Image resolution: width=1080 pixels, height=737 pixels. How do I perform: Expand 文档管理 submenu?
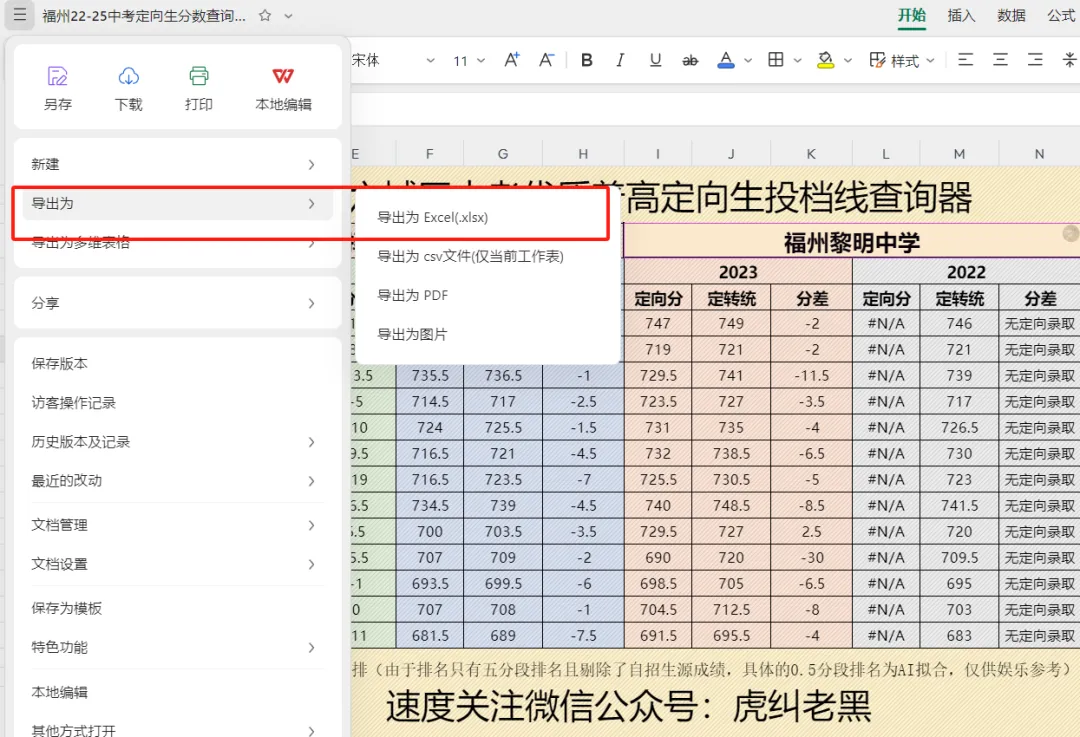click(x=177, y=525)
